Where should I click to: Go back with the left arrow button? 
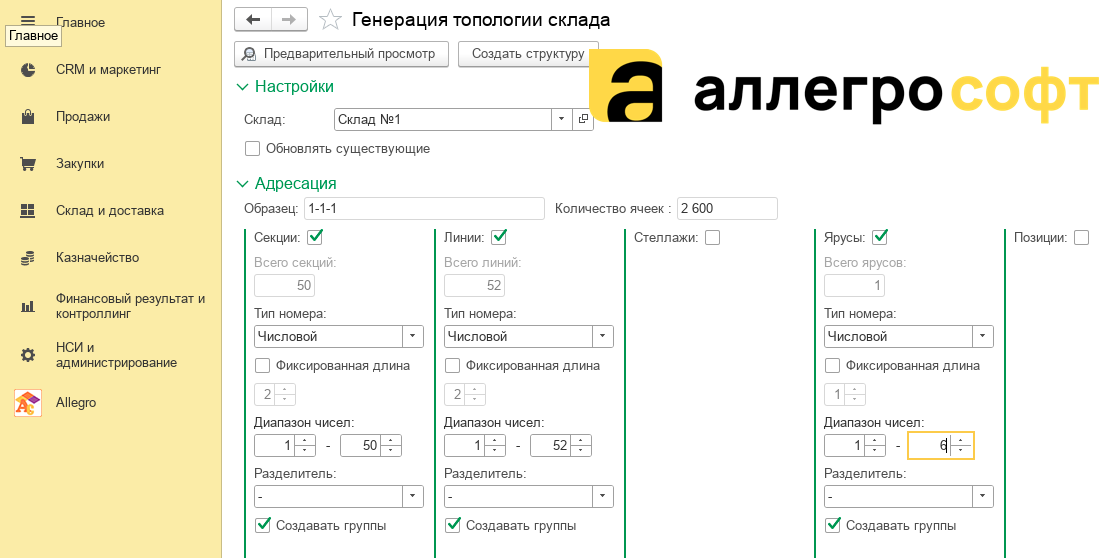tap(253, 20)
